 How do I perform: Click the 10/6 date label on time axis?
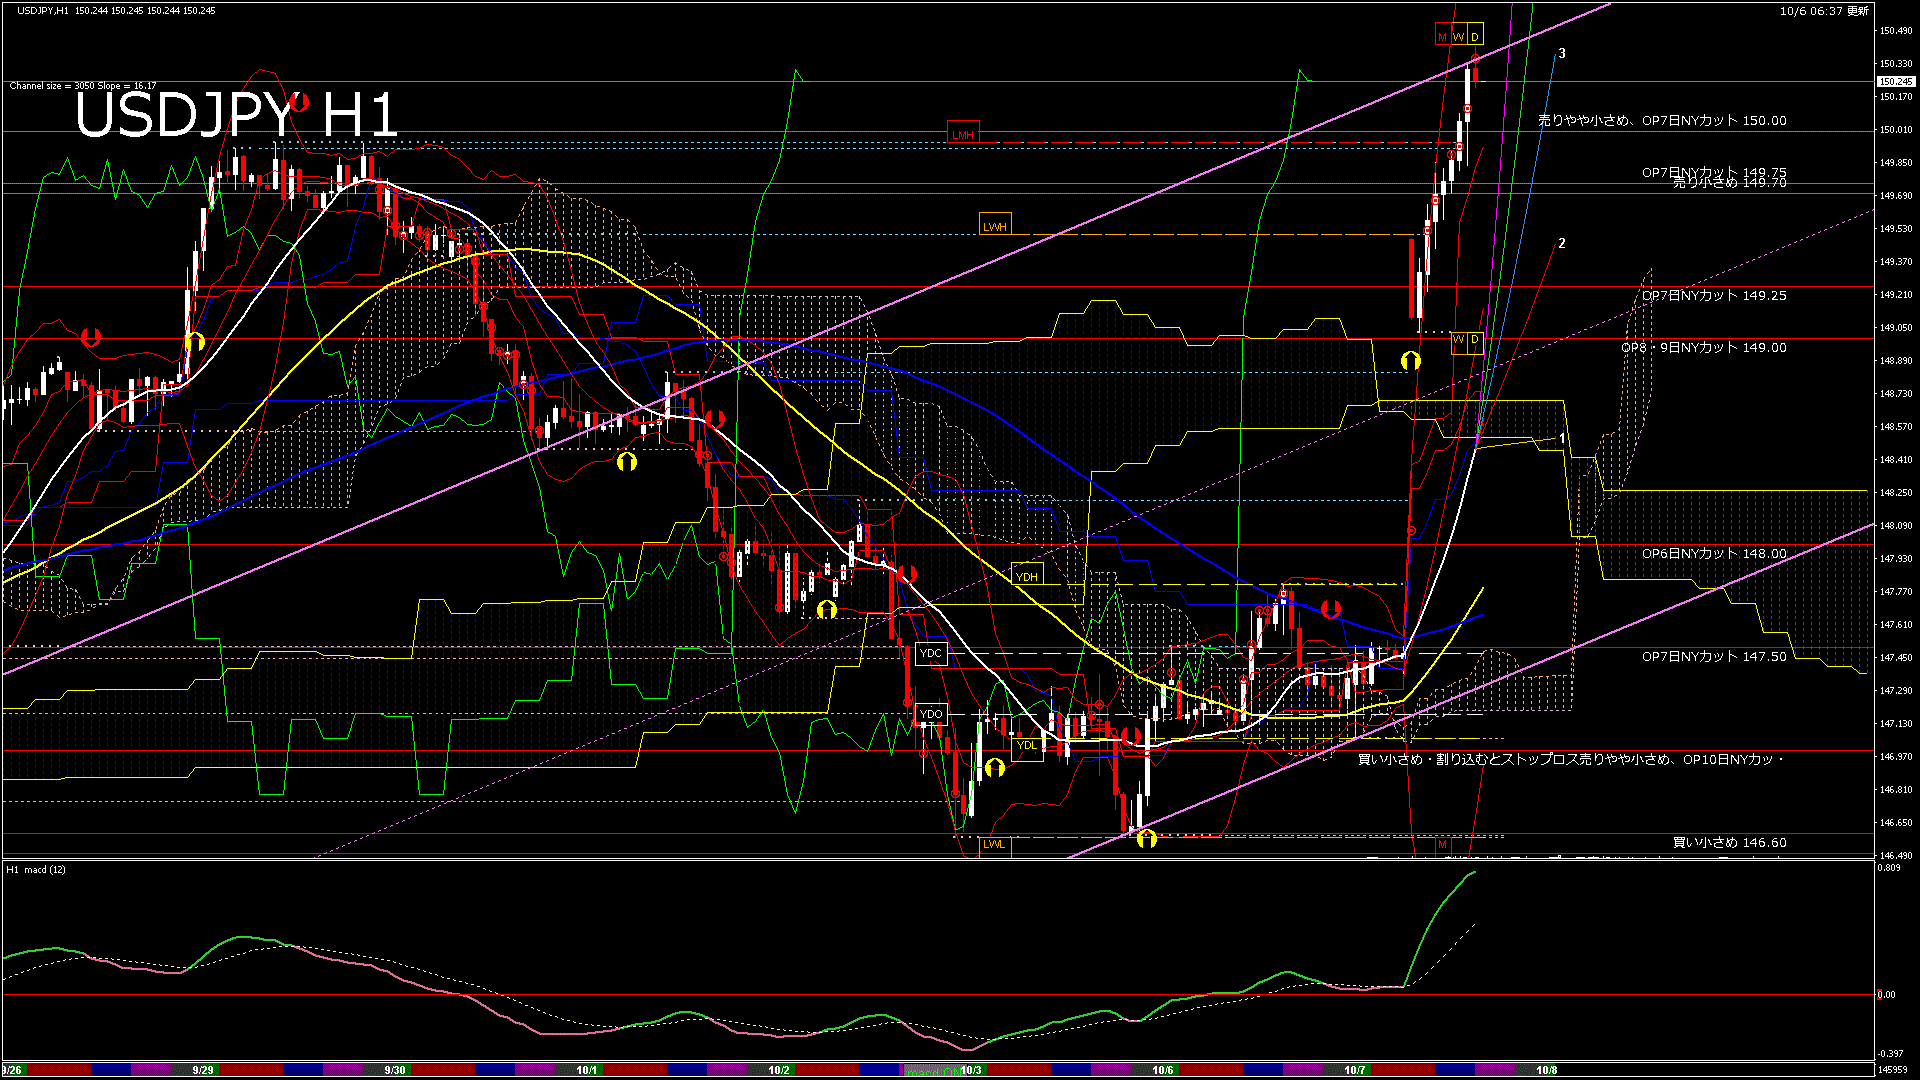[x=1162, y=1070]
